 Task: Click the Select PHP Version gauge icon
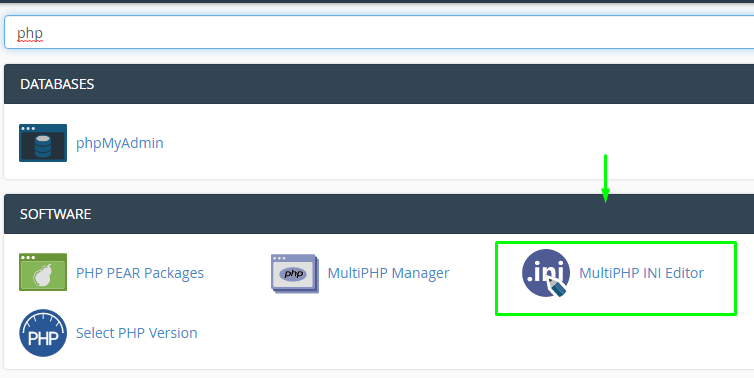[43, 333]
